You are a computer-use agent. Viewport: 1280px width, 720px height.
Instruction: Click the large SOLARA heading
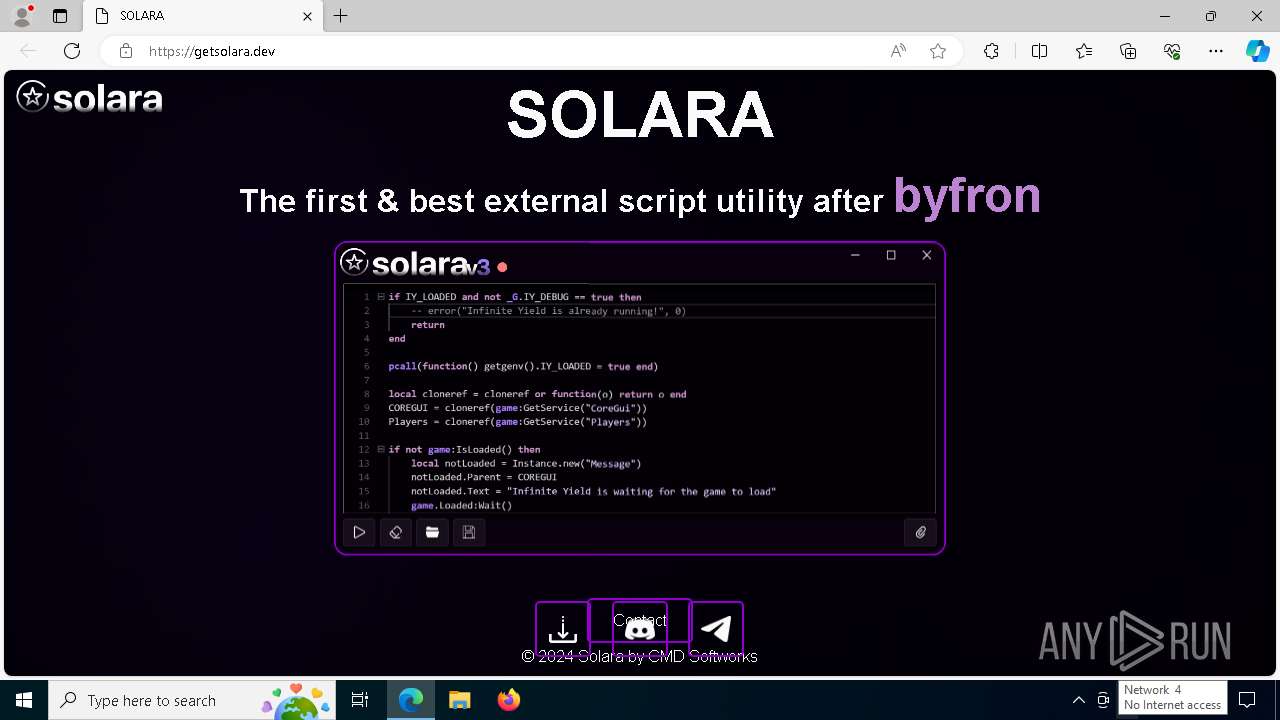click(x=640, y=115)
